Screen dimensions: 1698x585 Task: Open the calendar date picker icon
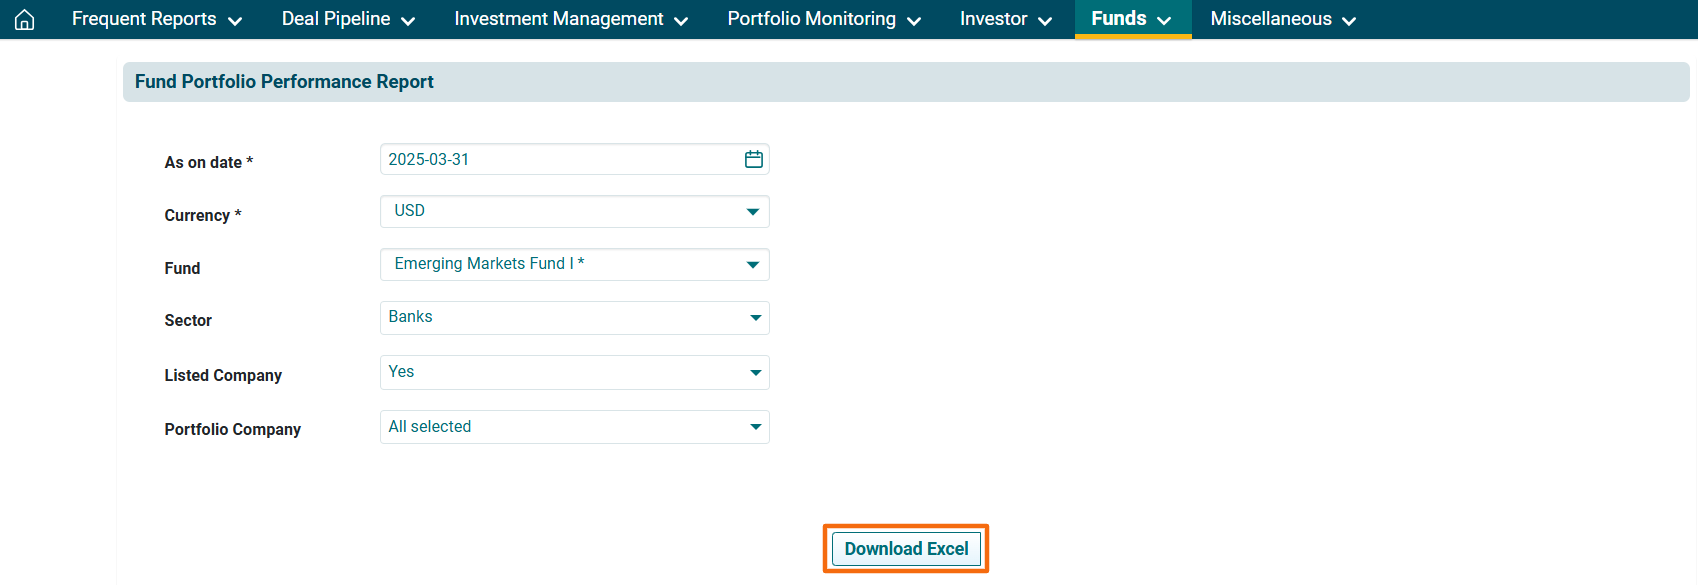click(x=753, y=159)
